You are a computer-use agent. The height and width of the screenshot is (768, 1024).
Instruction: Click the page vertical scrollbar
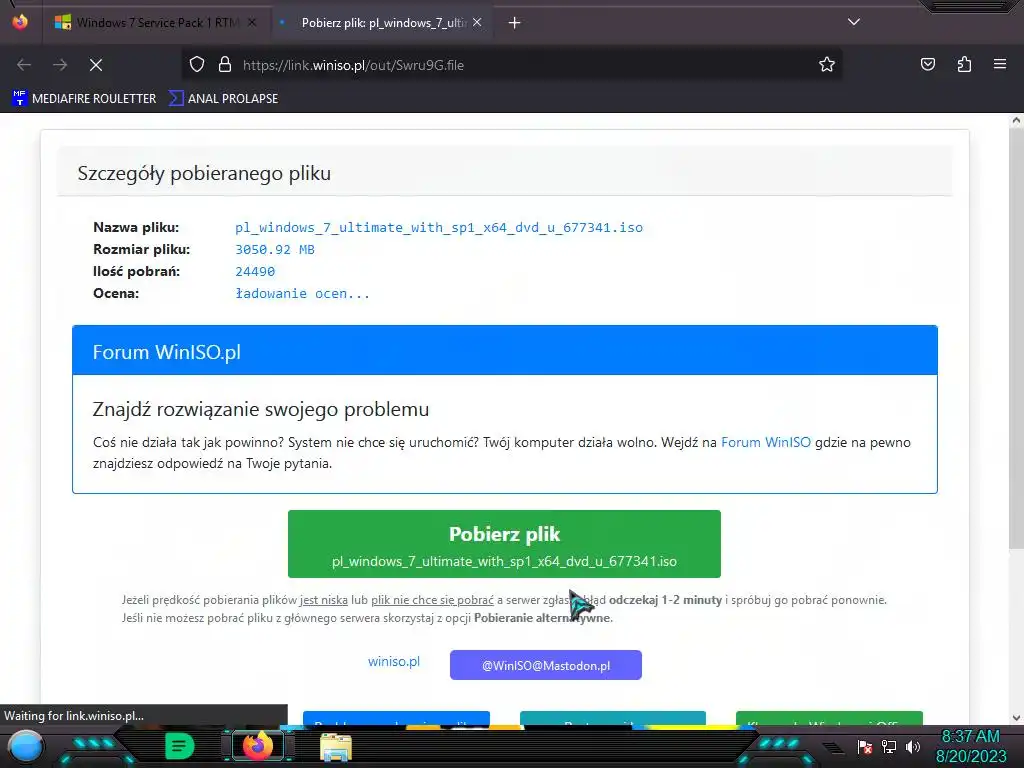[1016, 340]
